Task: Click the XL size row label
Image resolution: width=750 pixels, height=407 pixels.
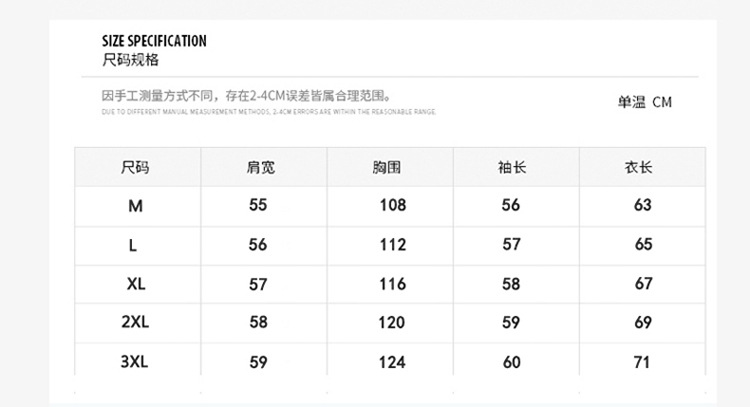Action: click(137, 284)
